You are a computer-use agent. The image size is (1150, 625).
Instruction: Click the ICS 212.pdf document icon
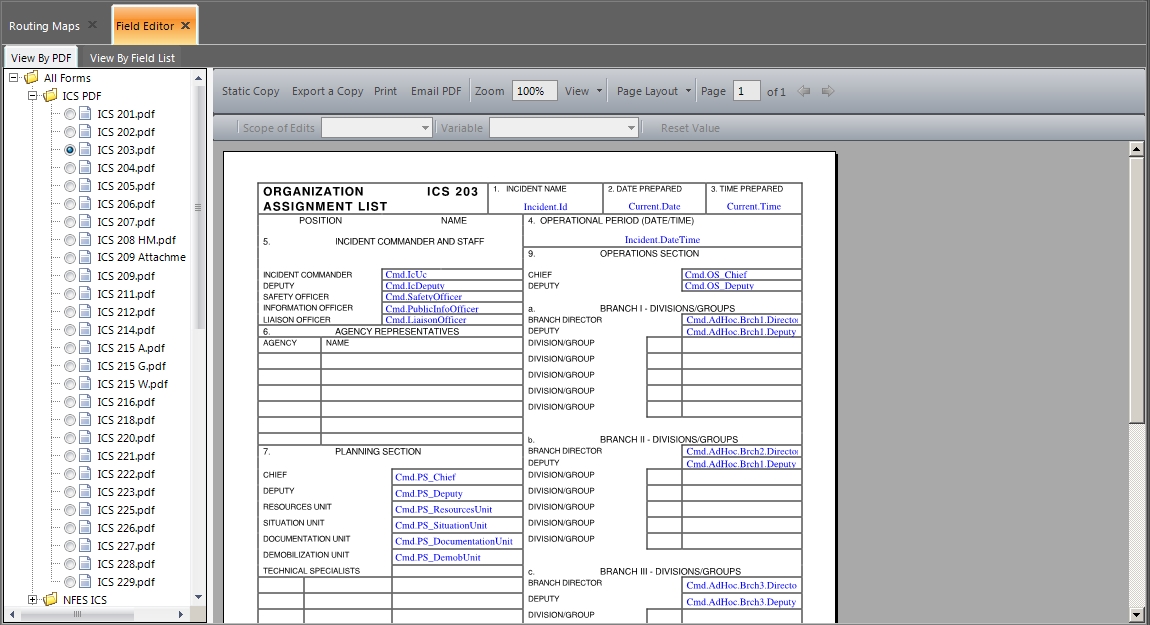(85, 312)
